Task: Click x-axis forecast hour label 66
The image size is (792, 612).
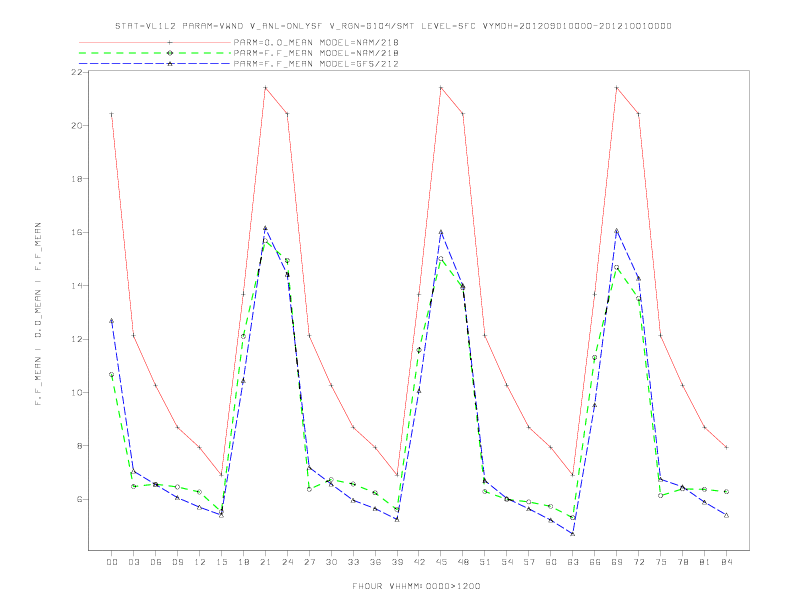Action: 595,562
